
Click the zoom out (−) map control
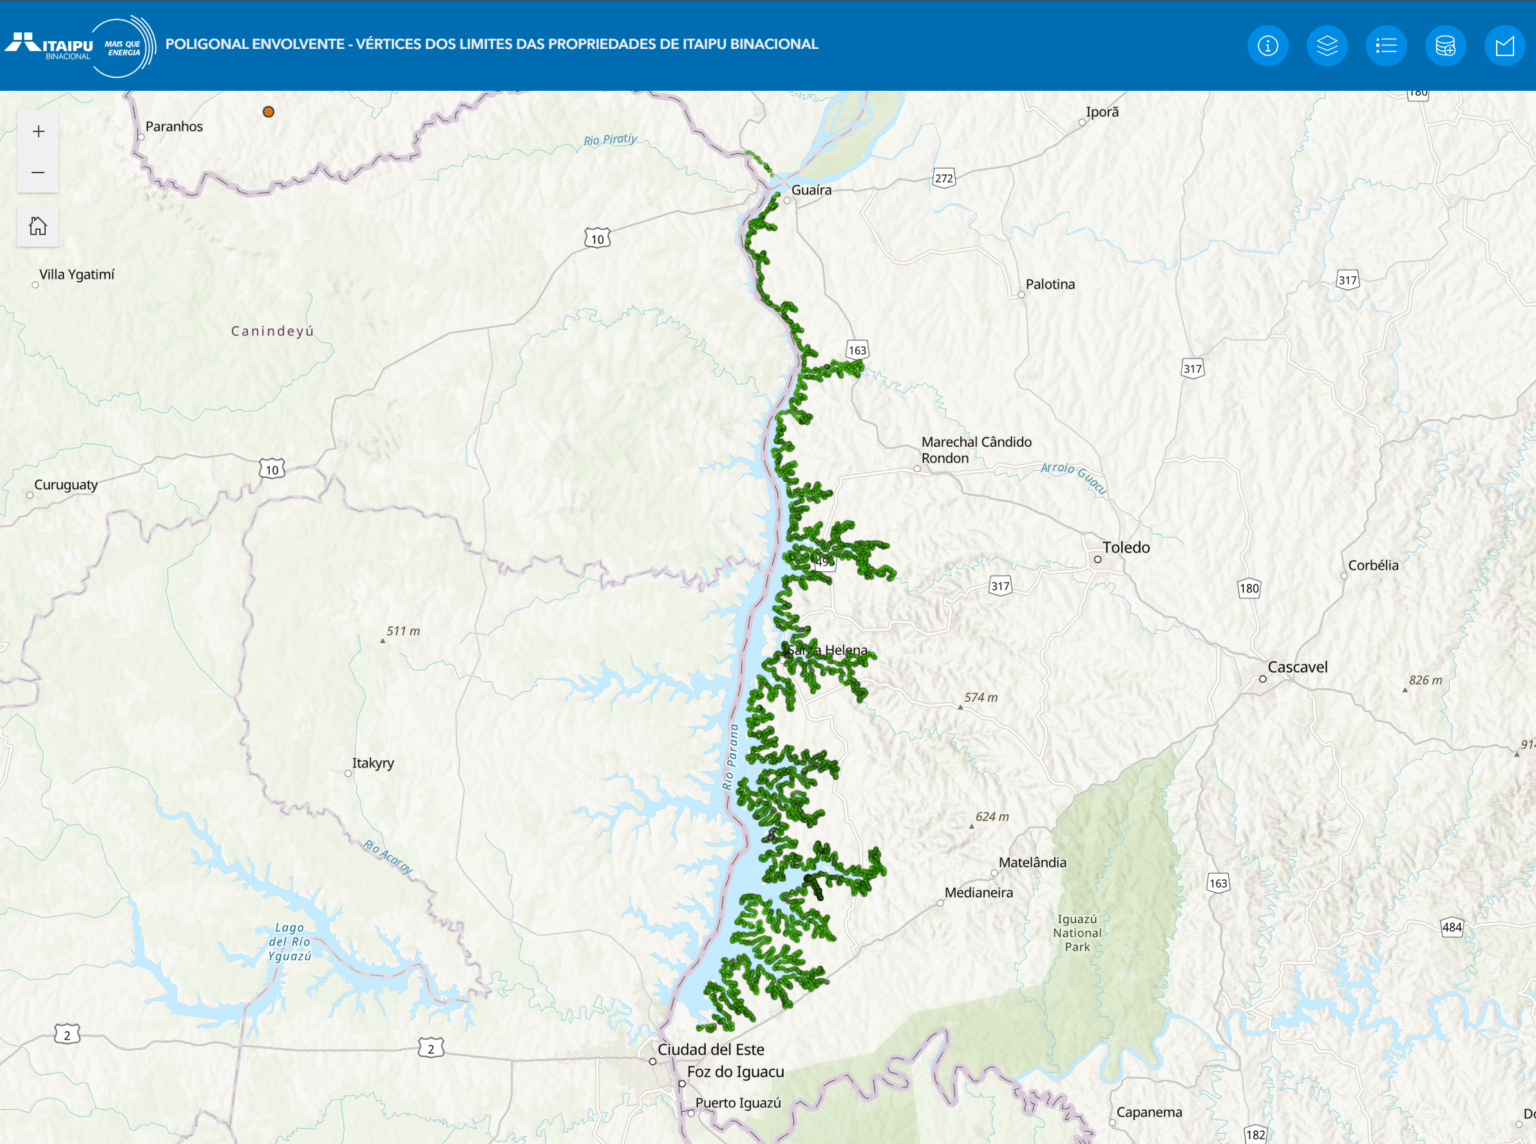tap(38, 172)
